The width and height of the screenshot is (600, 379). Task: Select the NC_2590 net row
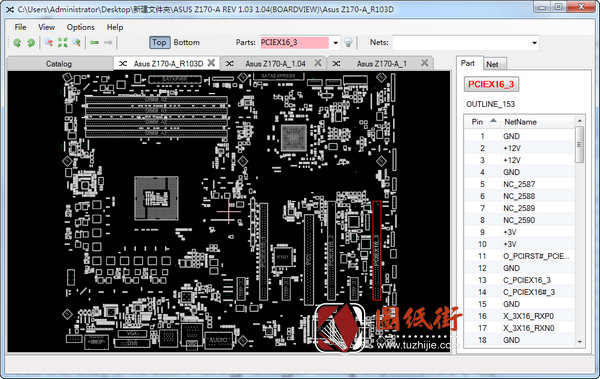pyautogui.click(x=520, y=220)
